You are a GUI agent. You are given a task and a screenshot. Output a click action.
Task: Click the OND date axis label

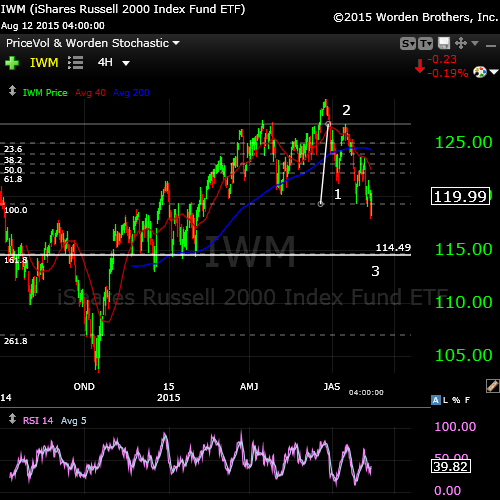84,387
